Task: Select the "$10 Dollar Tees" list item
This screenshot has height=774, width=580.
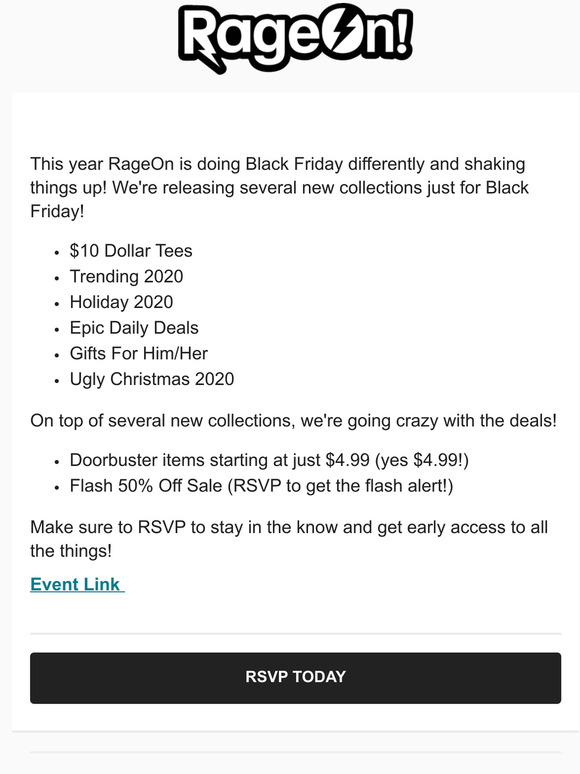Action: pyautogui.click(x=131, y=251)
